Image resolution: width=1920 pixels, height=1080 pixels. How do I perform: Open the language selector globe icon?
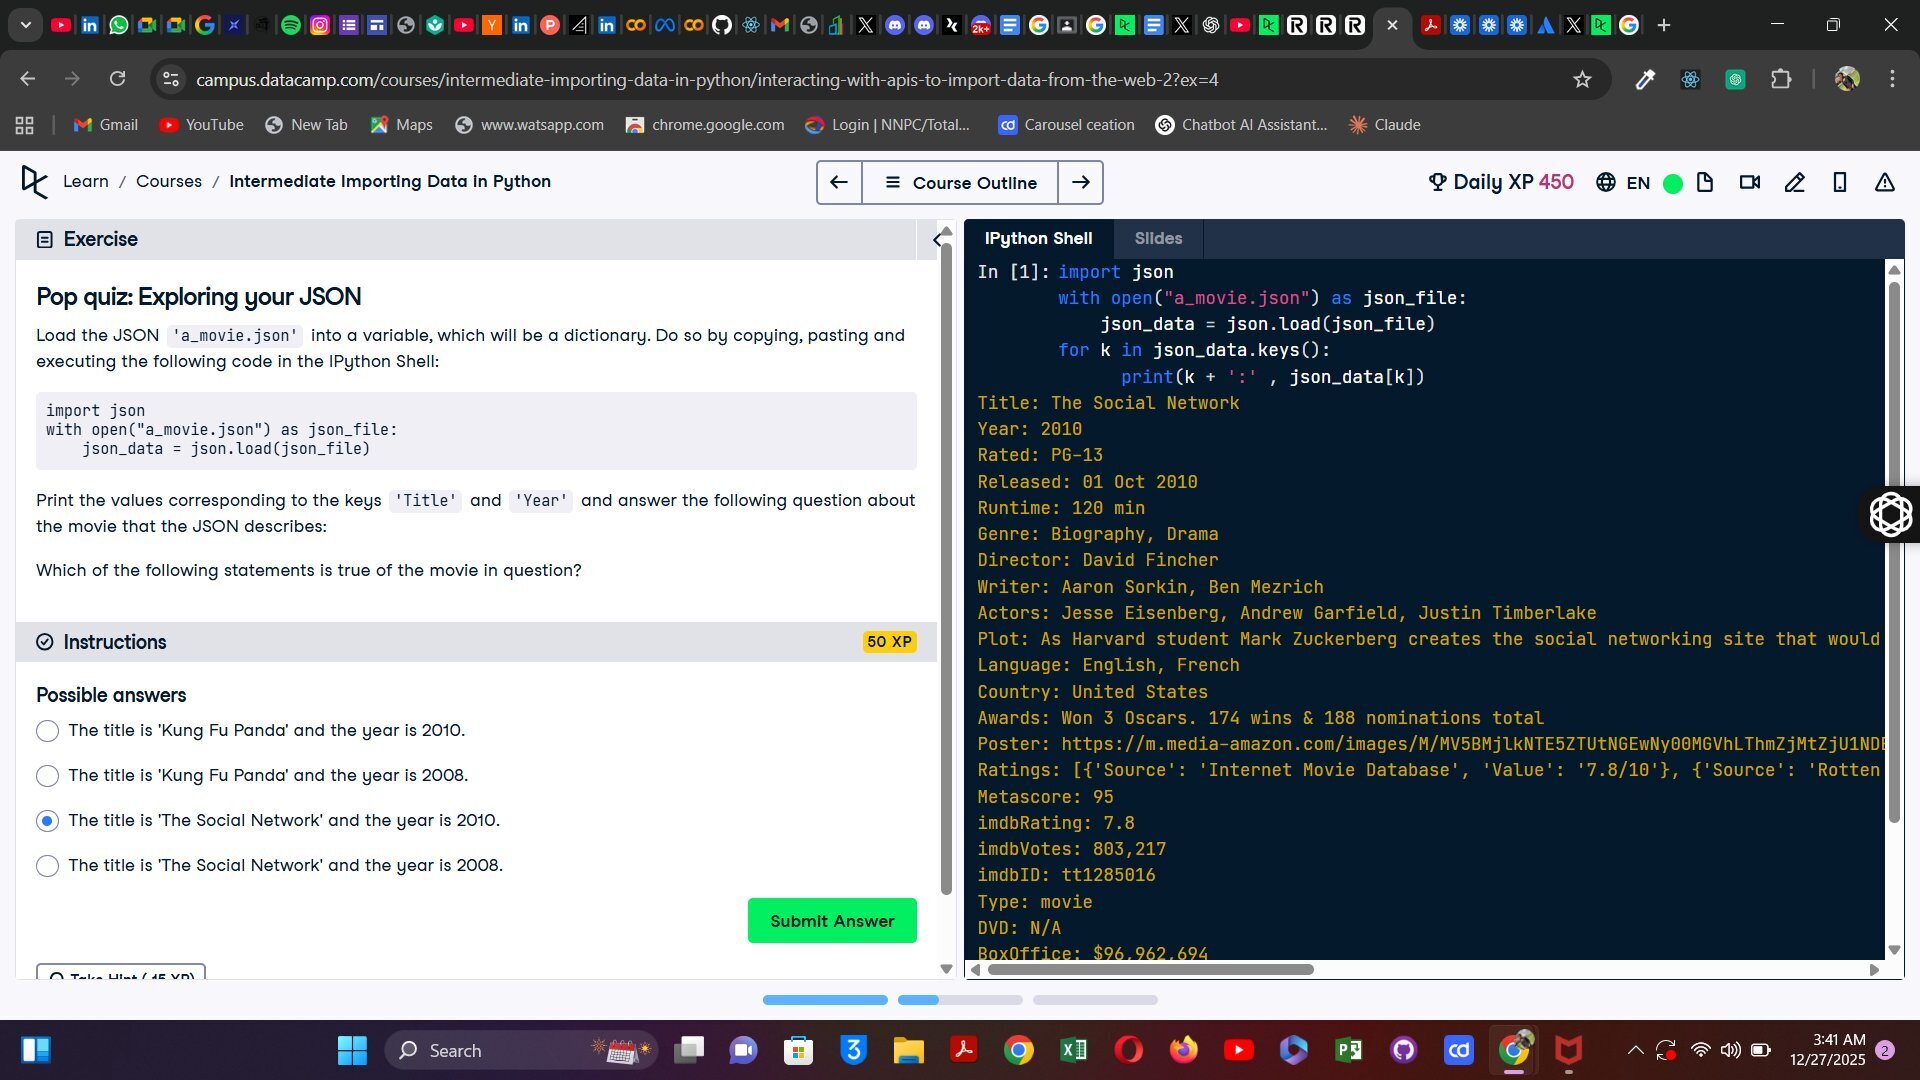[1605, 182]
